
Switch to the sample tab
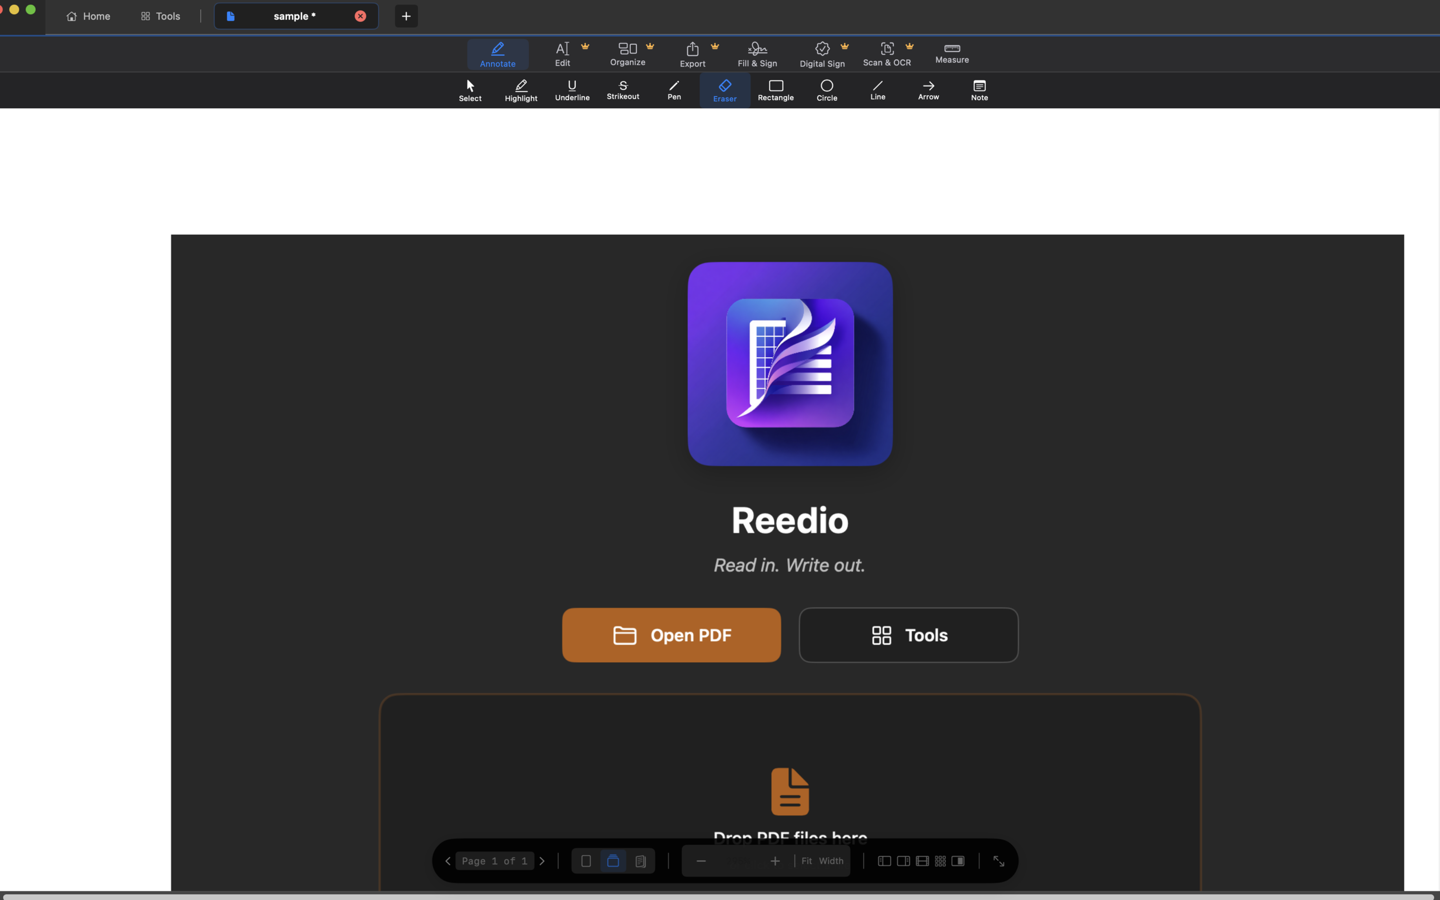click(292, 16)
